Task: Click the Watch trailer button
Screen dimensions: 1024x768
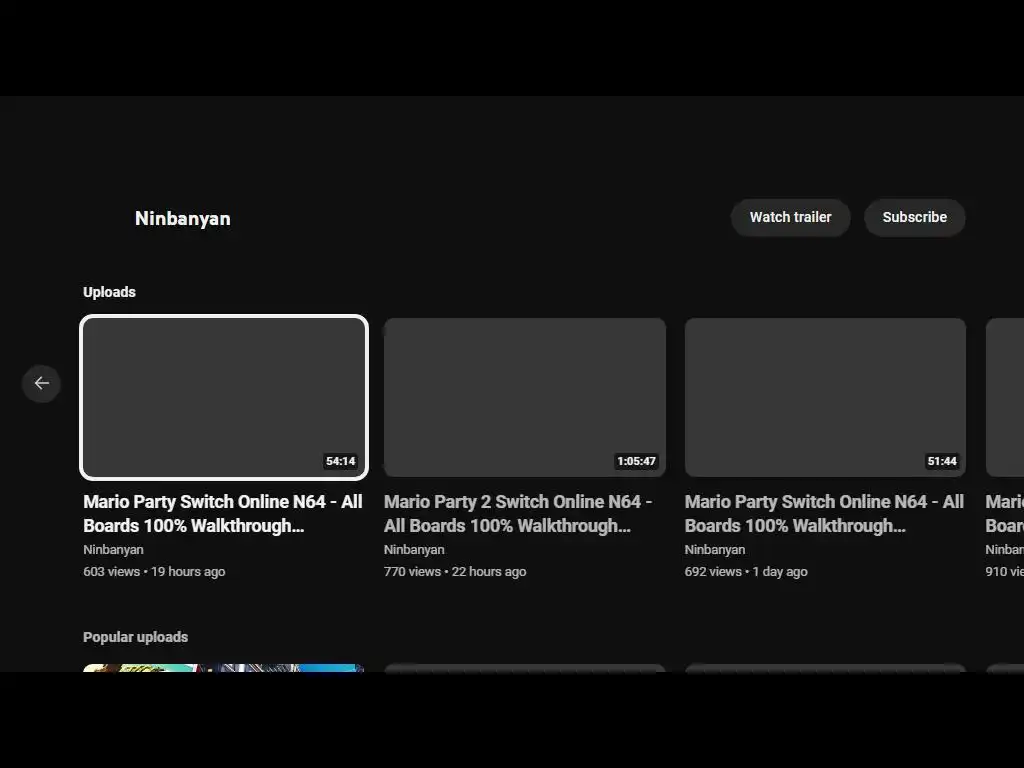Action: click(x=790, y=217)
